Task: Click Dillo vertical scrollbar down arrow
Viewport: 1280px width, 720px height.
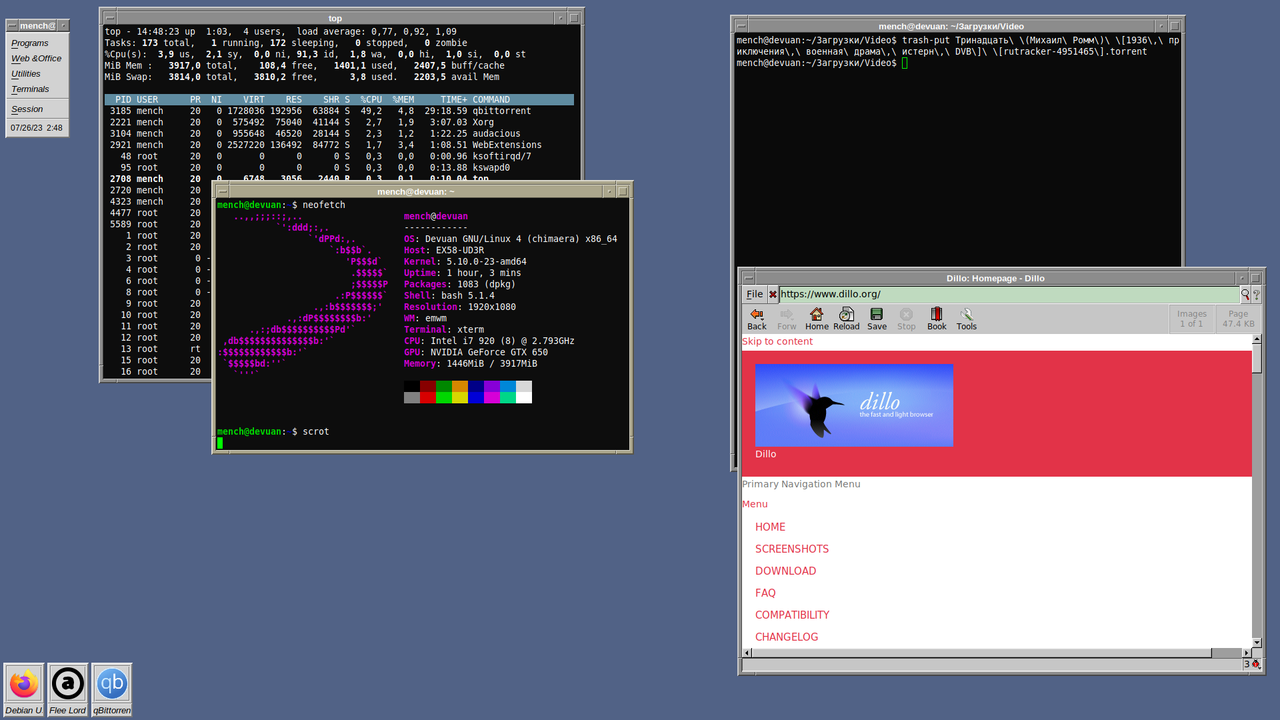Action: point(1257,643)
